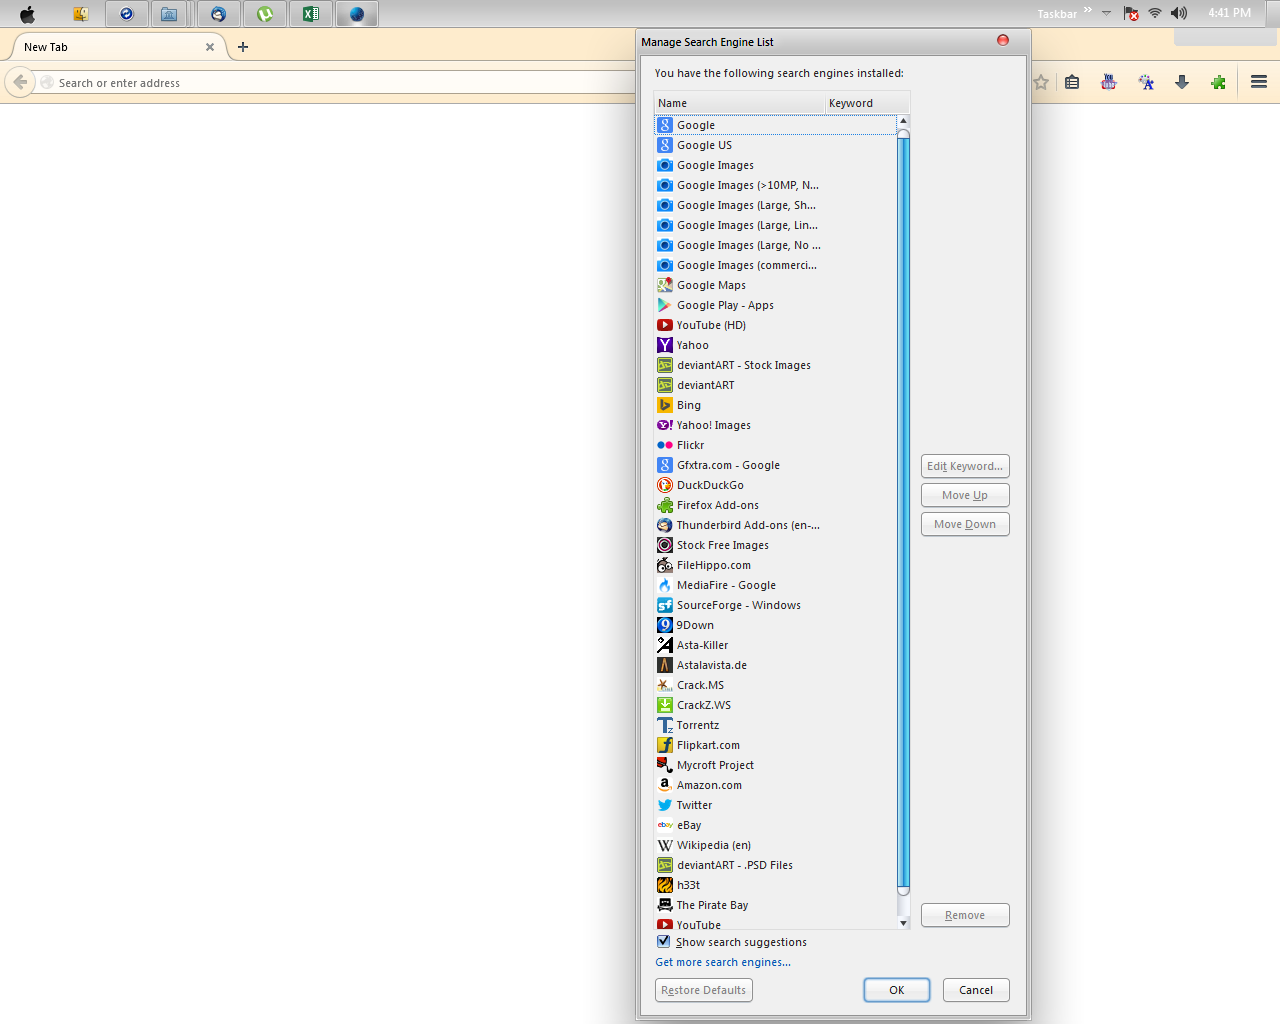Viewport: 1280px width, 1024px height.
Task: Click the Keyword column header
Action: pyautogui.click(x=867, y=103)
